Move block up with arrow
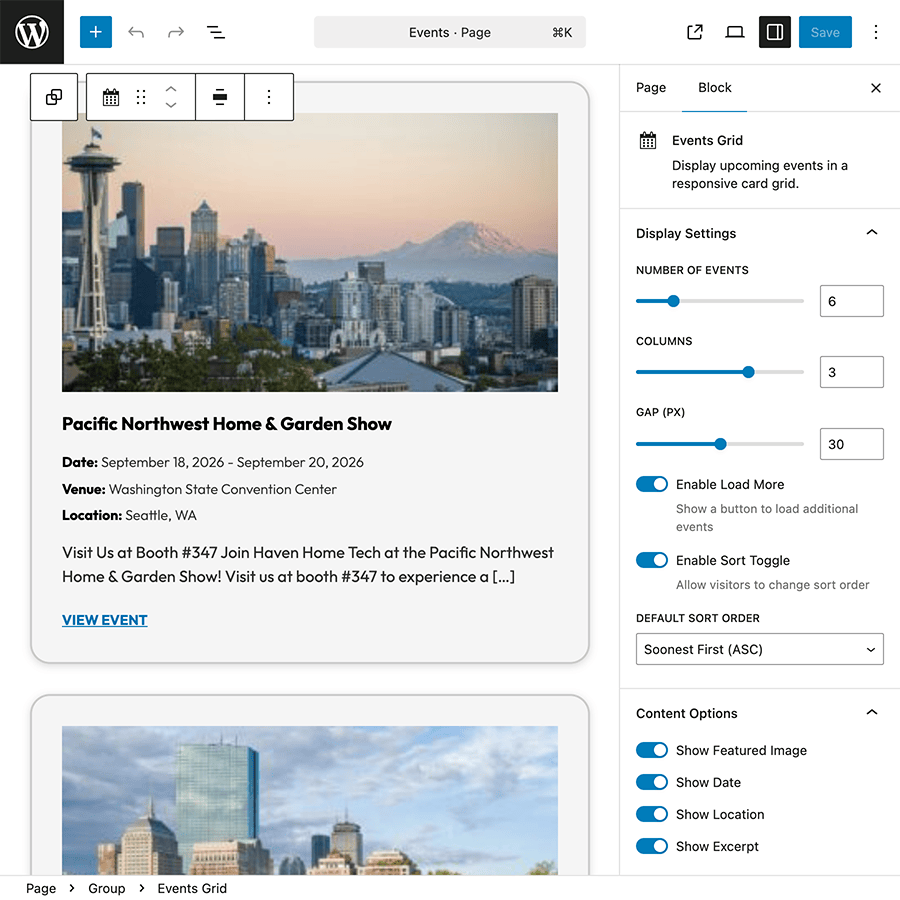 pos(170,89)
